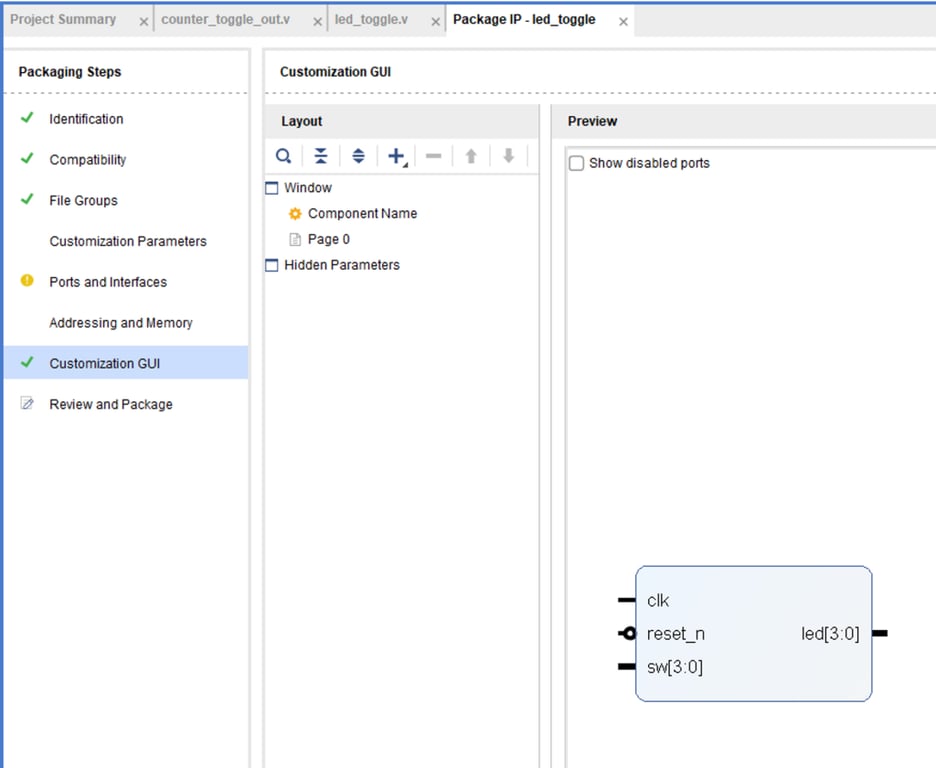Collapse all items in Layout toolbar
Viewport: 936px width, 768px height.
[321, 156]
